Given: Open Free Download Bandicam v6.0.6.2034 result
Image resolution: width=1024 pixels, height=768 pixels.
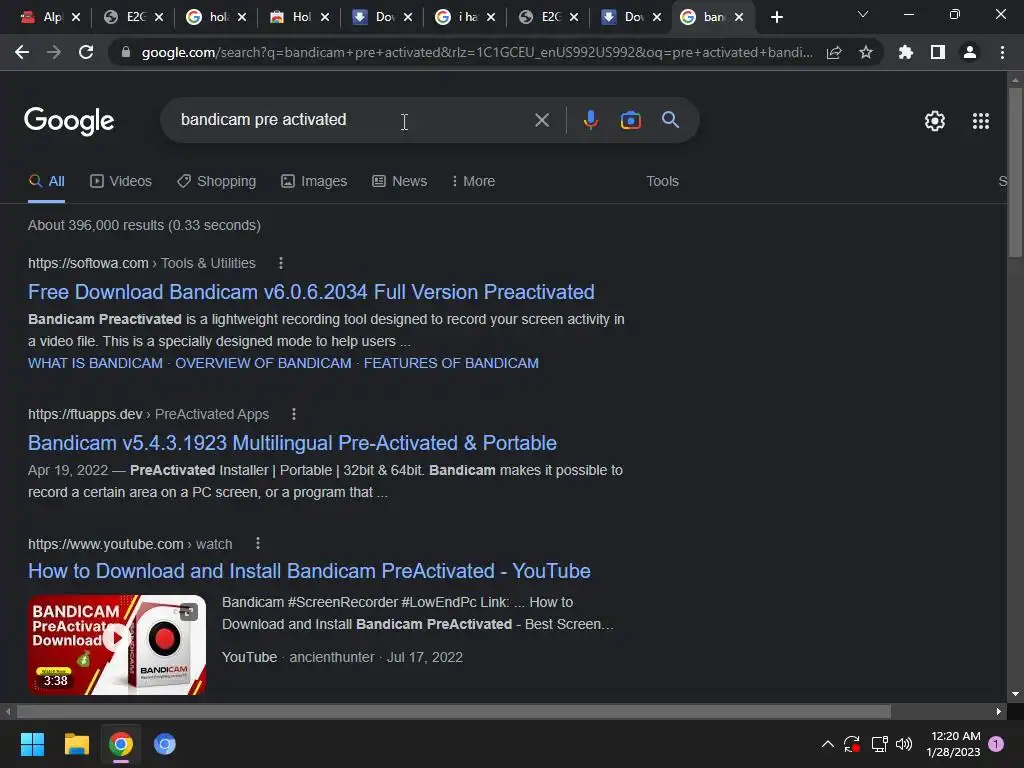Looking at the screenshot, I should pos(311,292).
